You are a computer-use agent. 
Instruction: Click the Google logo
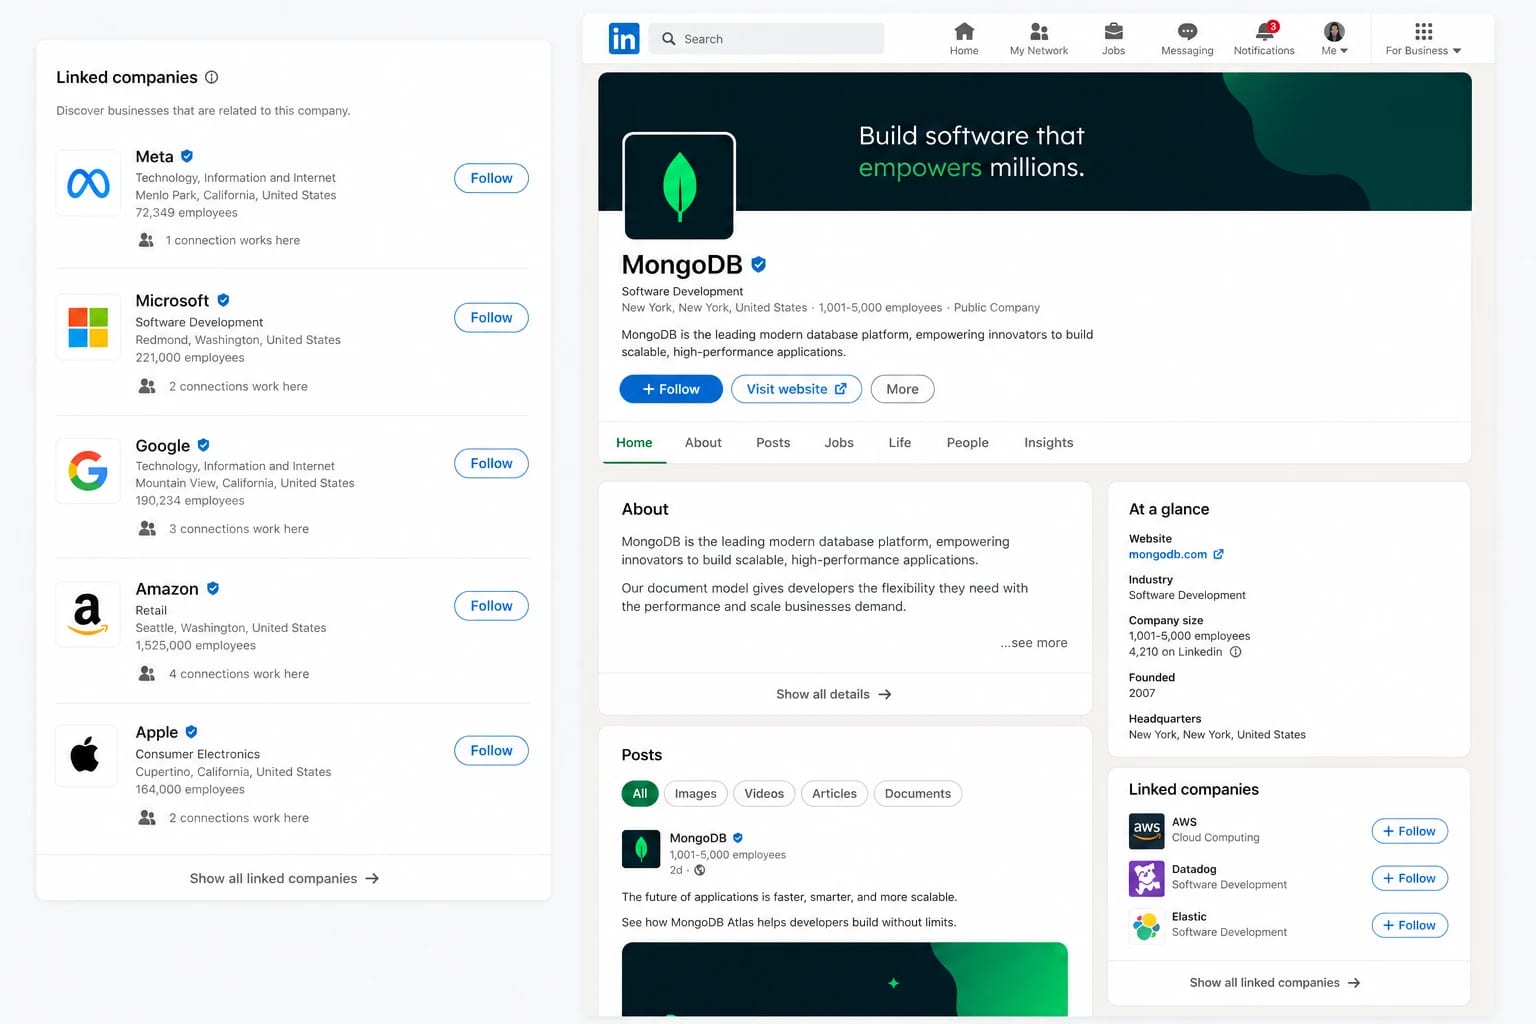(88, 471)
